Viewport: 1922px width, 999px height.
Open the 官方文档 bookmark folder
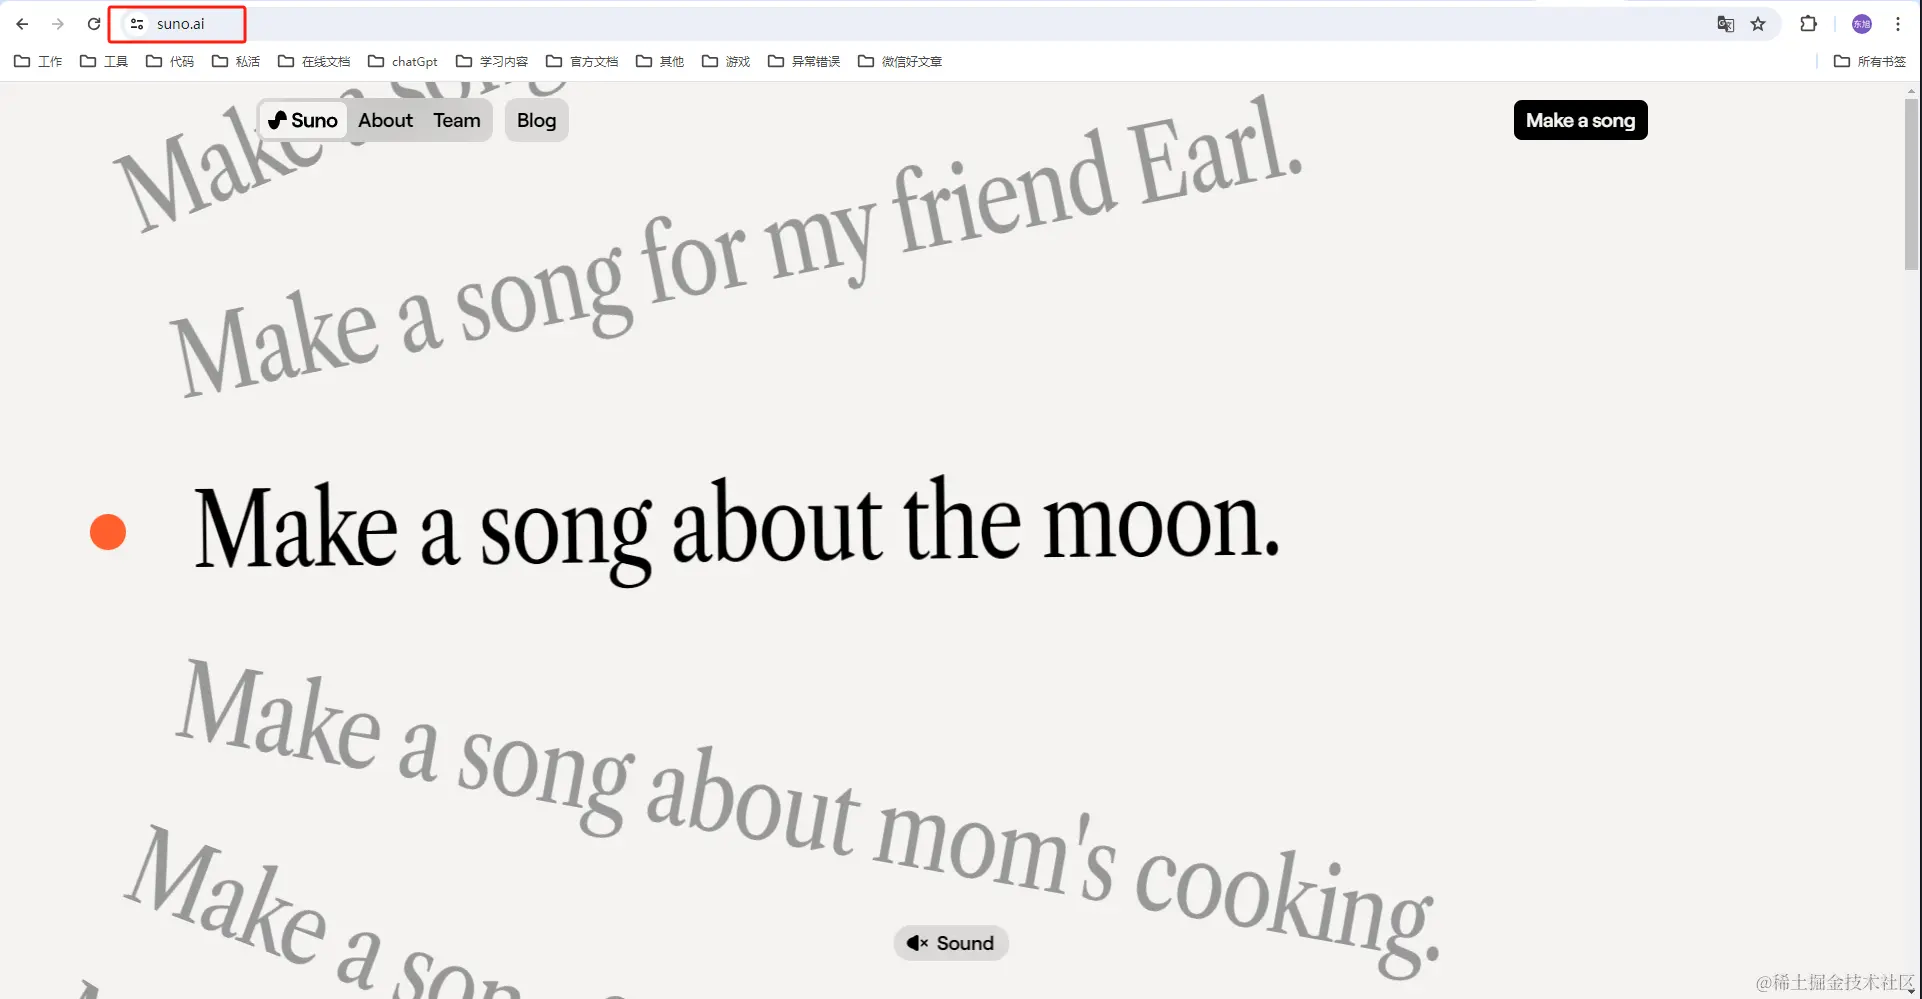point(582,61)
